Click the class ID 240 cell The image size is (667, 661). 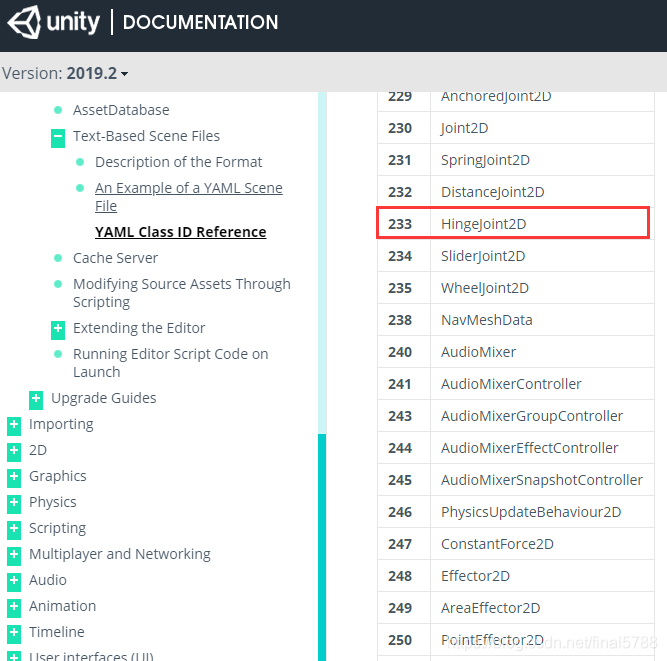[x=404, y=352]
